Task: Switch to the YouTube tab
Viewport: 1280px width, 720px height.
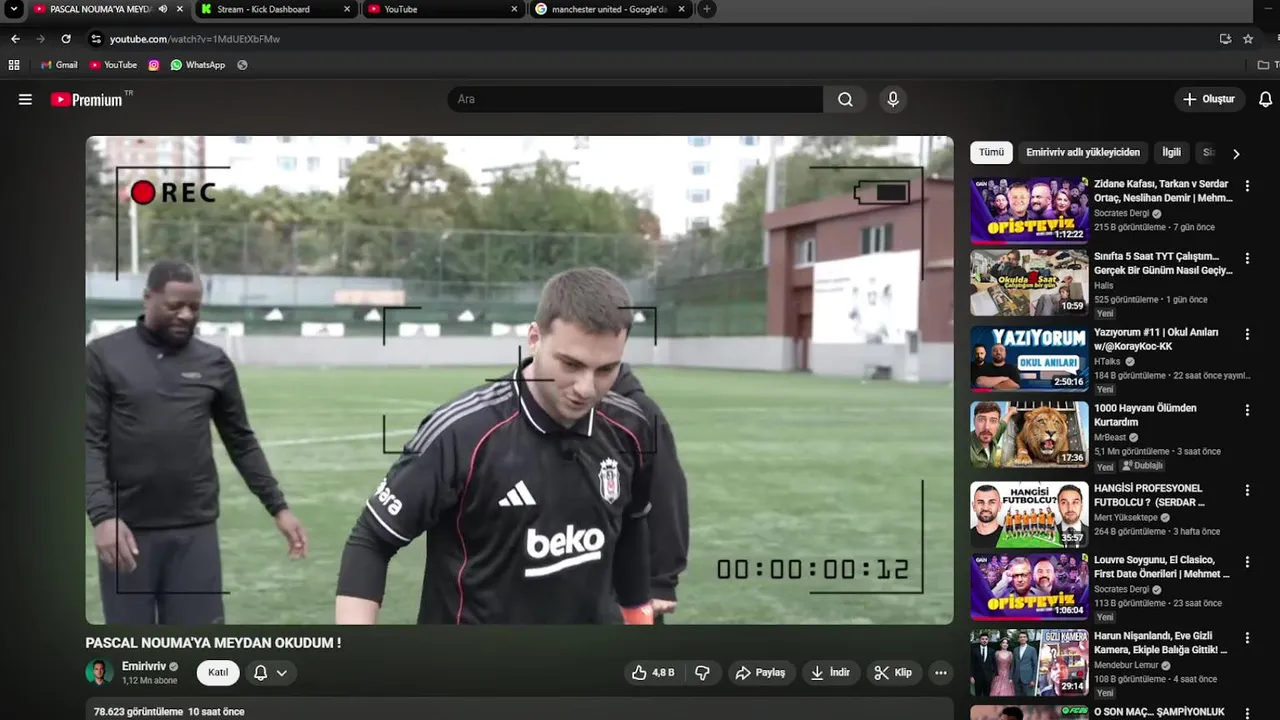Action: click(442, 9)
